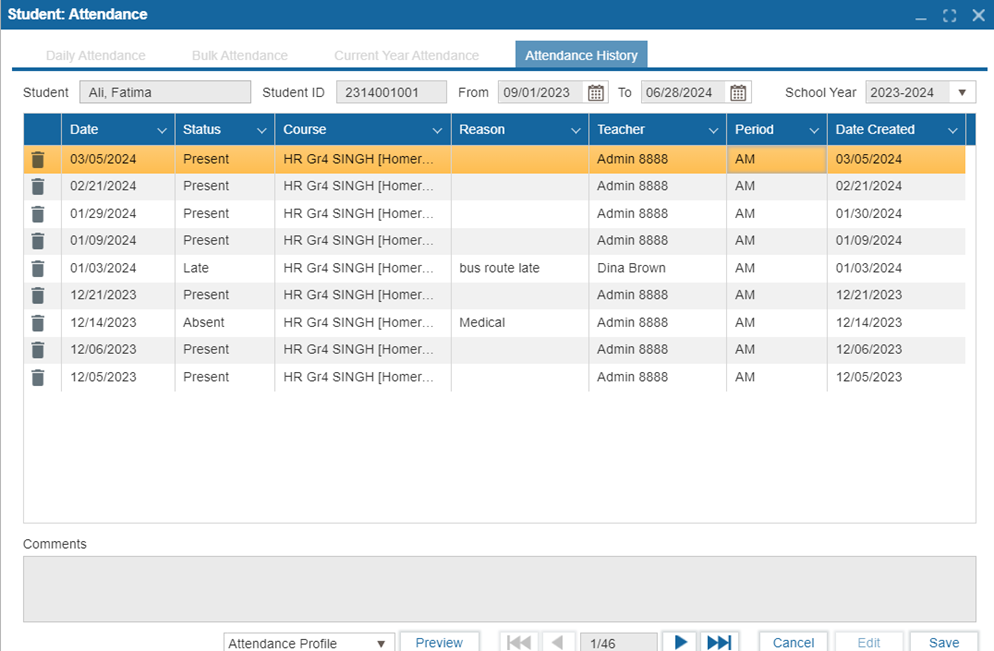Open the To date calendar picker
Screen dimensions: 994x651
(738, 93)
